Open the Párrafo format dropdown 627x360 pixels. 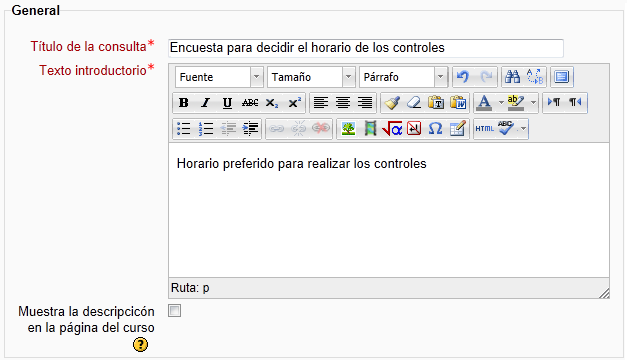point(403,77)
